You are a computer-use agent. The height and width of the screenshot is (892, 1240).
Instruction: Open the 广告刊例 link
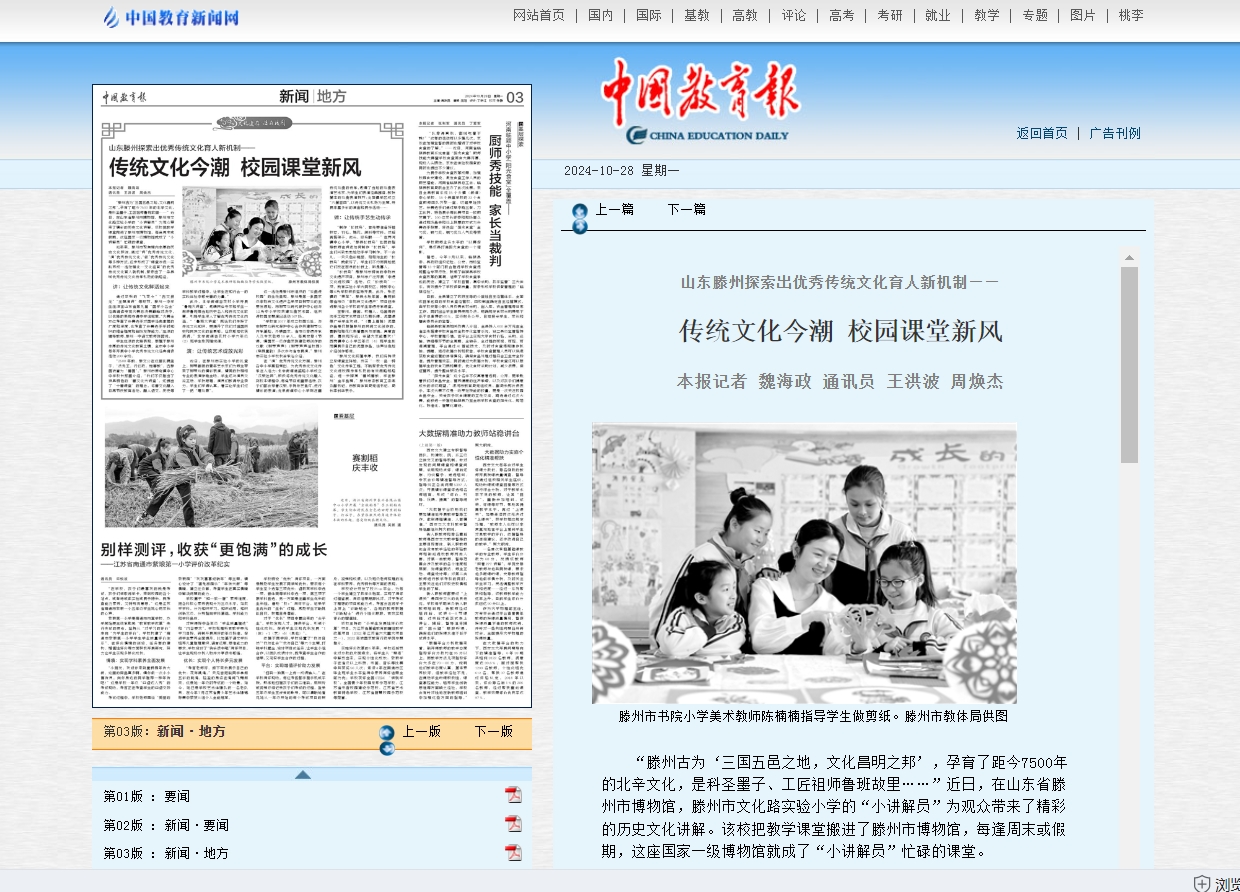pos(1115,133)
